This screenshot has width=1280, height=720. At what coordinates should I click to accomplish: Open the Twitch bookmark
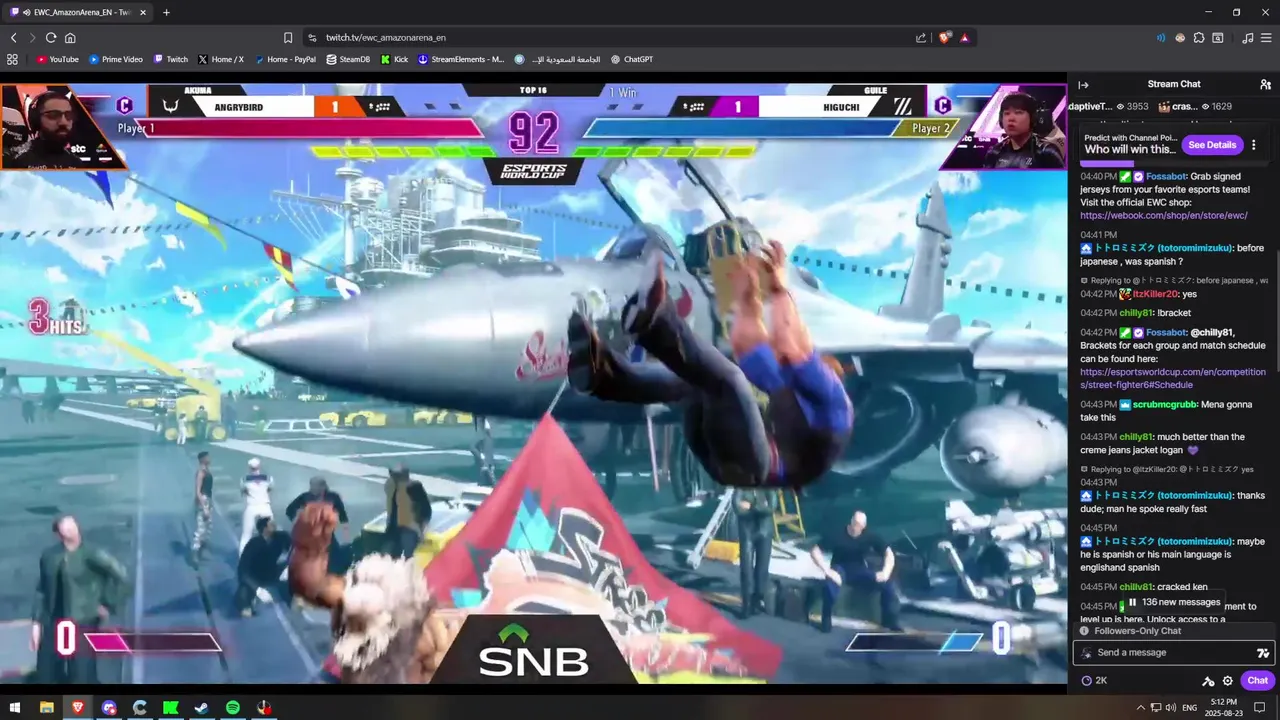pyautogui.click(x=170, y=60)
